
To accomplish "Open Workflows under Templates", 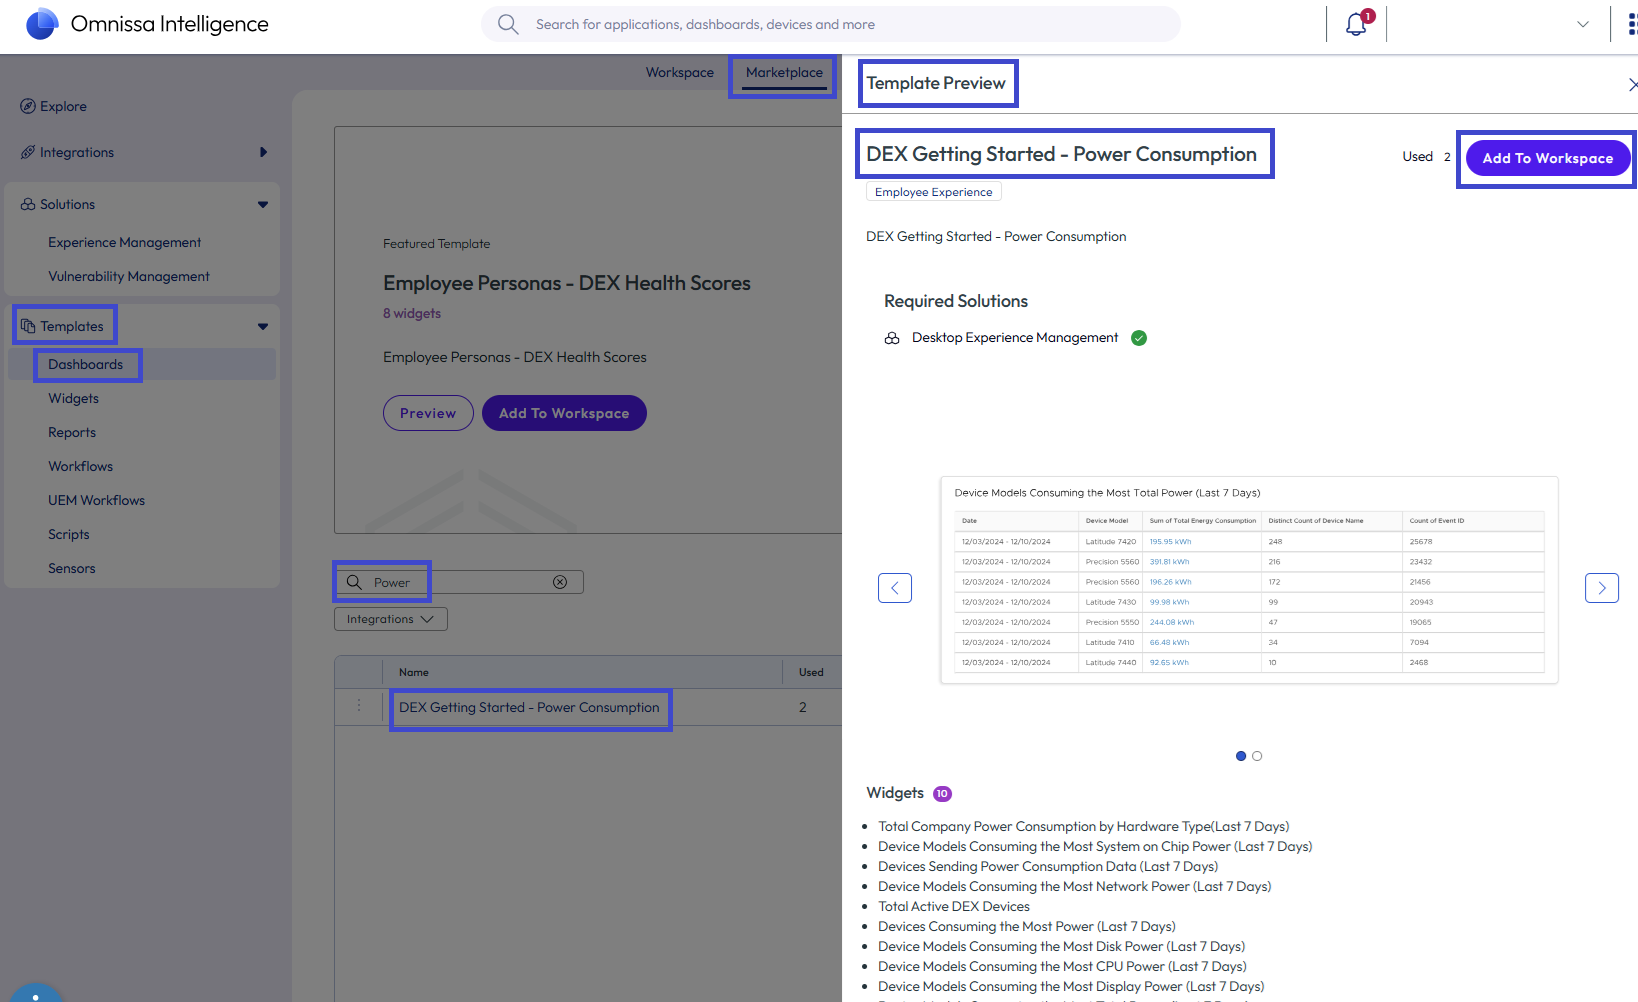I will tap(81, 466).
